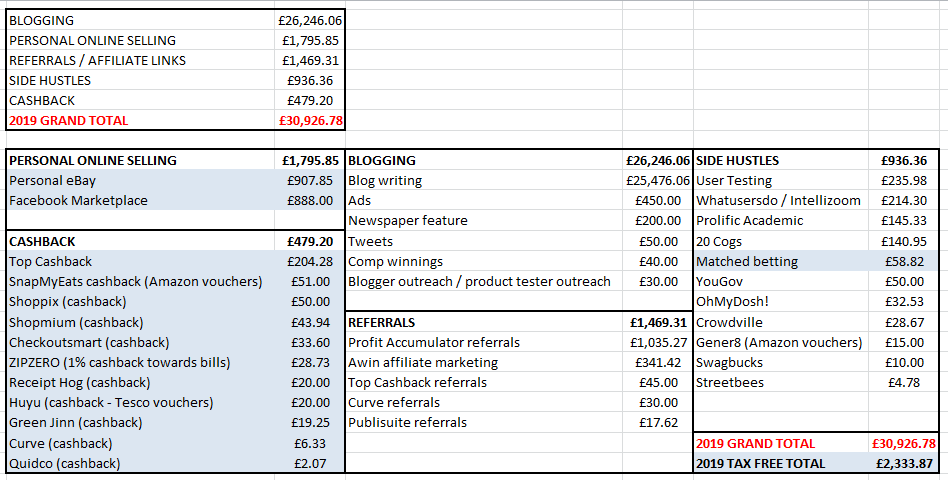
Task: Select the summary REFERRALS / AFFILIATE LINKS cell
Action: [140, 60]
